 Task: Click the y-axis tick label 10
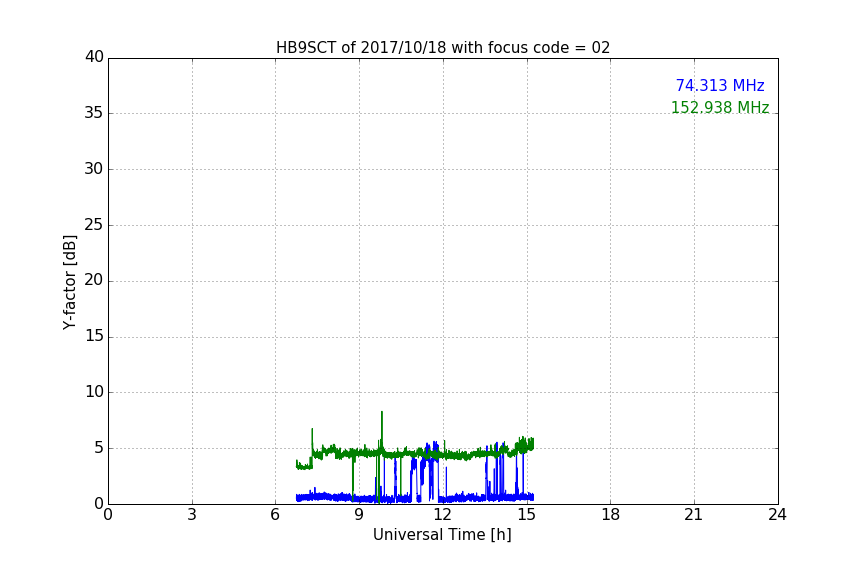point(94,392)
